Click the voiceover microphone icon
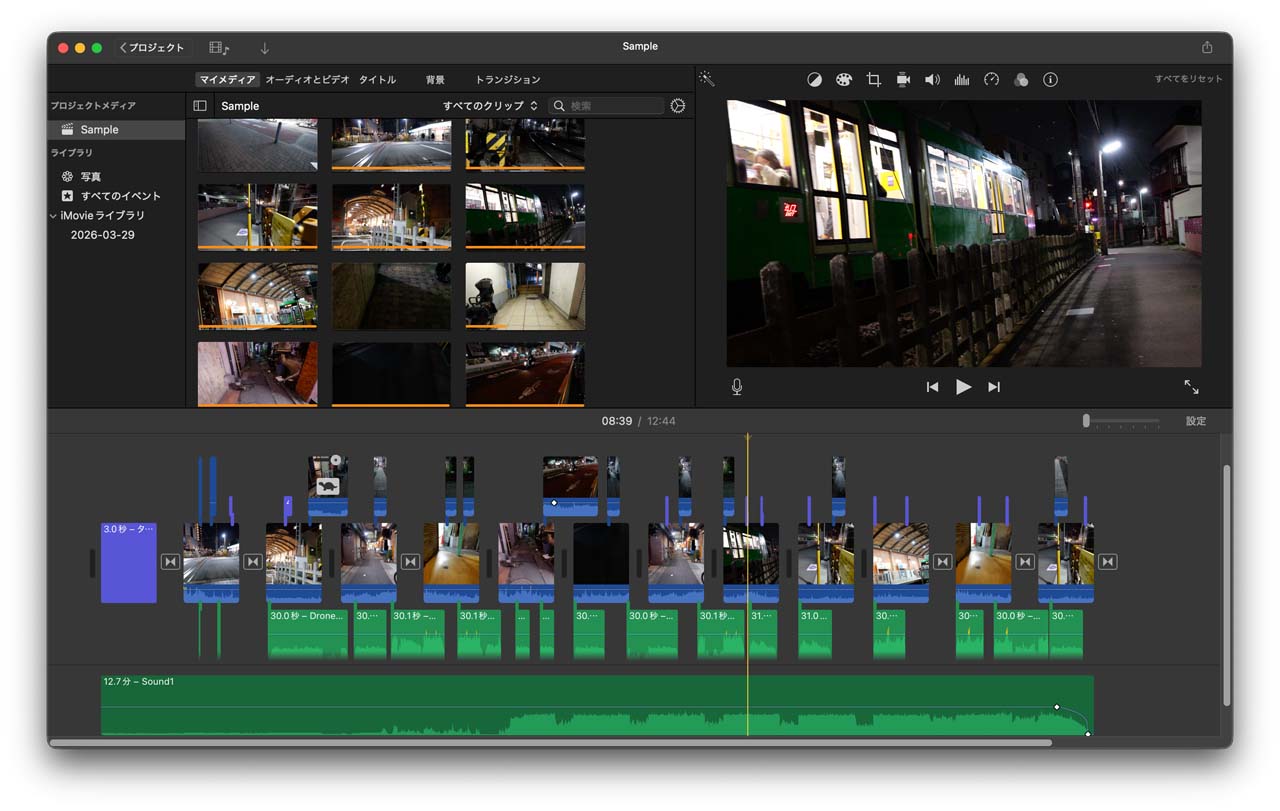The width and height of the screenshot is (1280, 811). (737, 387)
